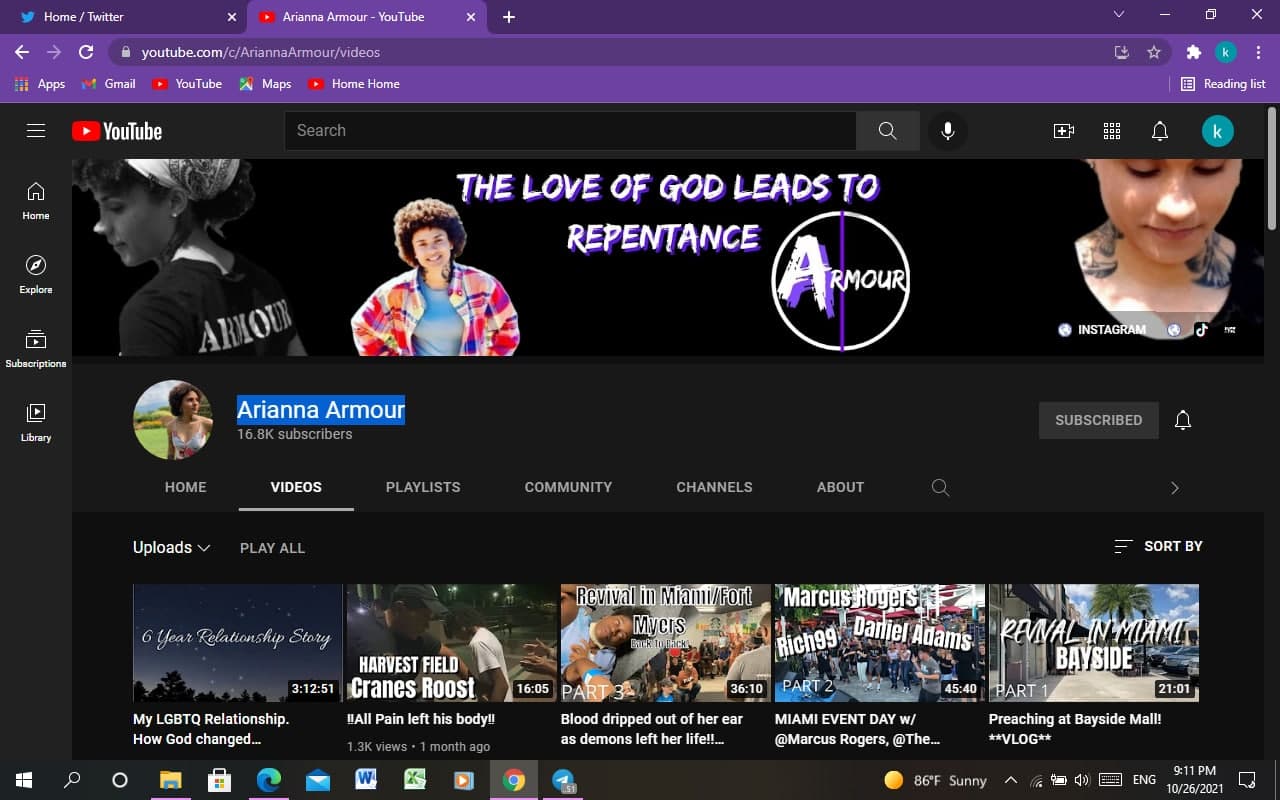Open the Reading list

(1223, 84)
